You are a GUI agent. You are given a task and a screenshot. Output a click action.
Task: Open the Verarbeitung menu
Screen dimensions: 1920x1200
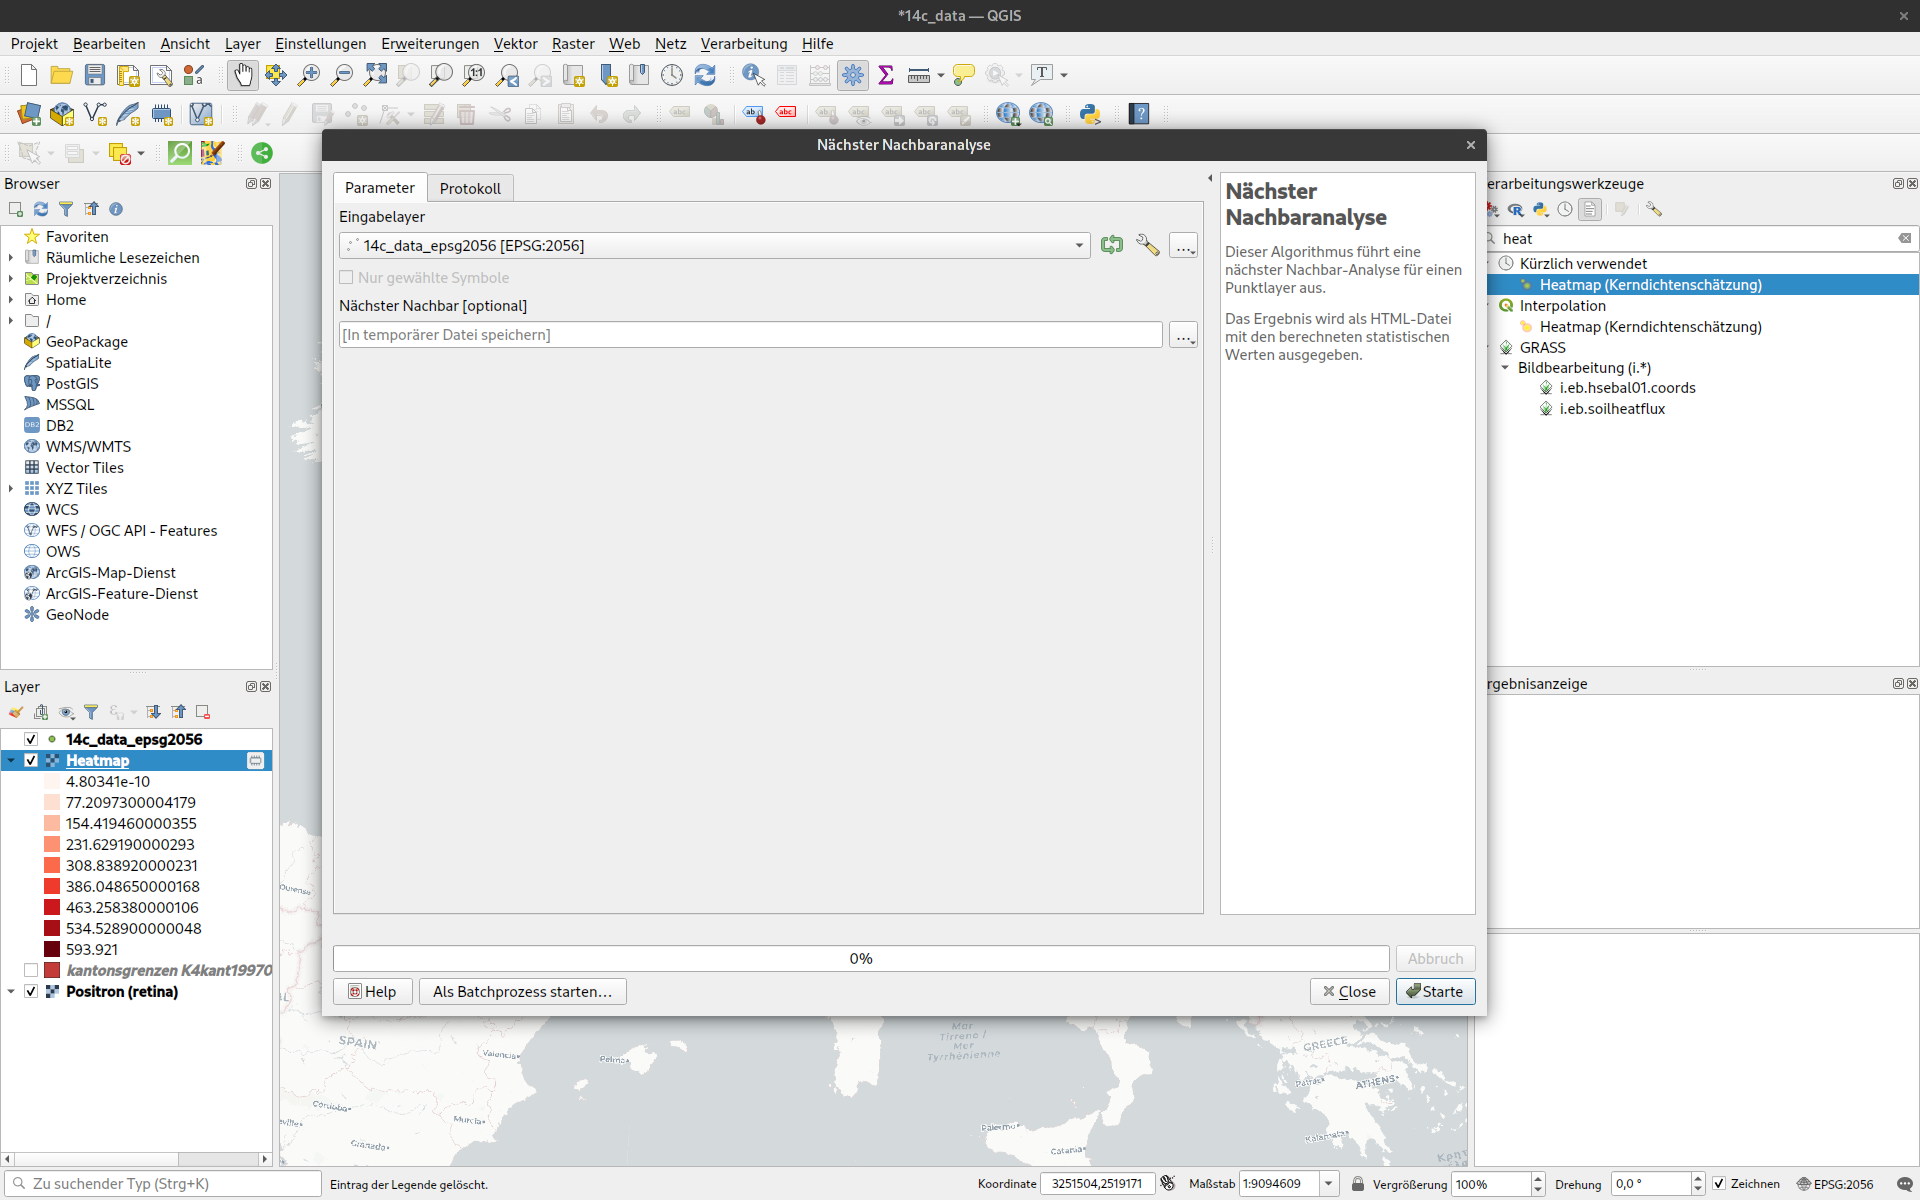(x=743, y=44)
